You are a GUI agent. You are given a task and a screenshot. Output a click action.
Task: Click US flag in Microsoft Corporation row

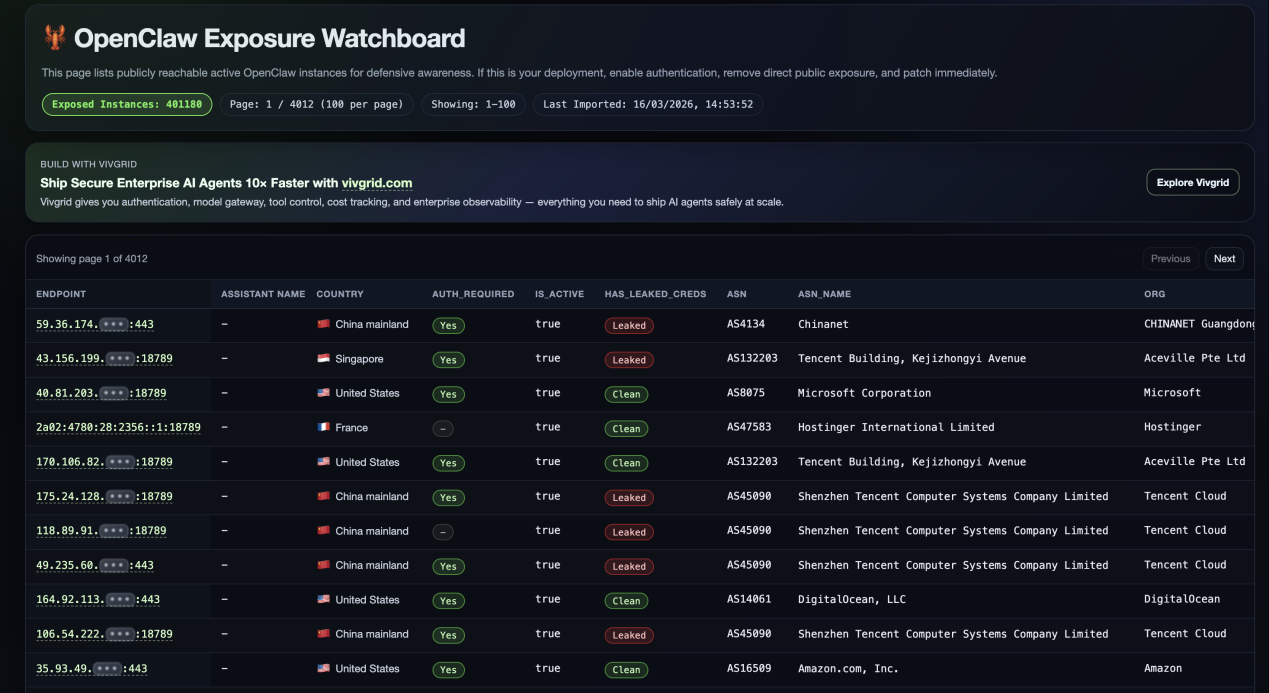[x=323, y=394]
